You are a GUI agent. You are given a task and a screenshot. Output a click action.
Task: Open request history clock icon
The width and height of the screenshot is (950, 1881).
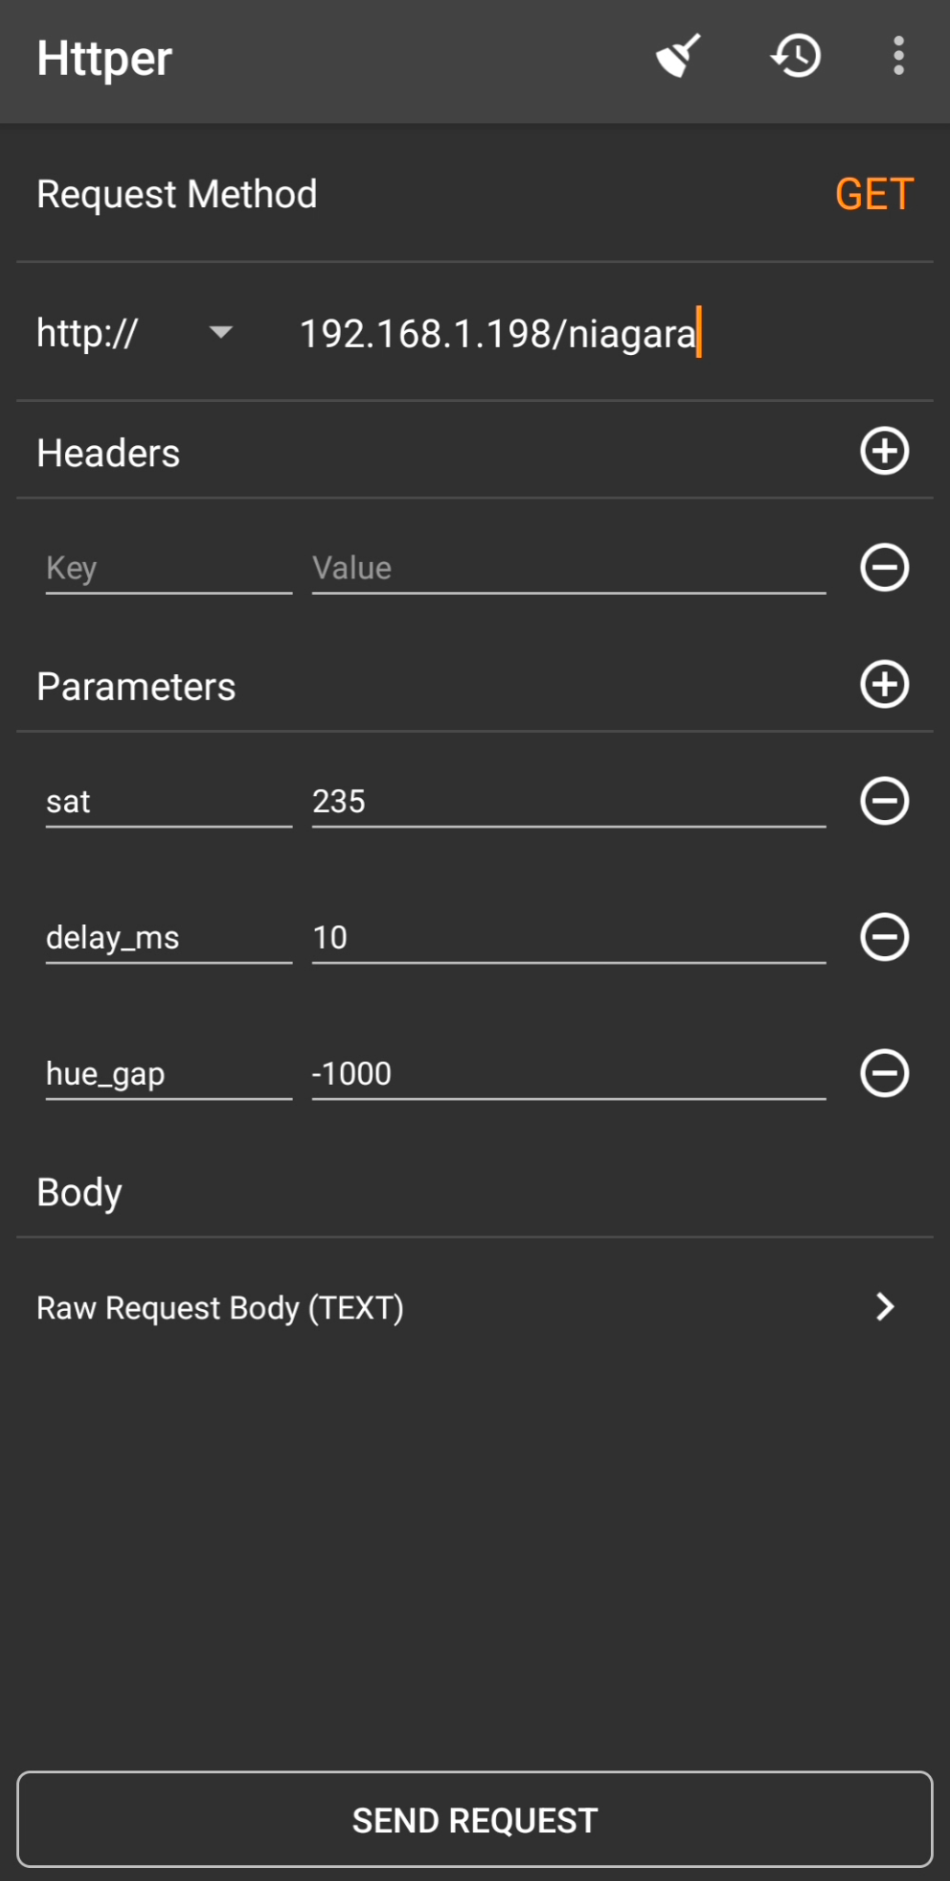coord(796,57)
